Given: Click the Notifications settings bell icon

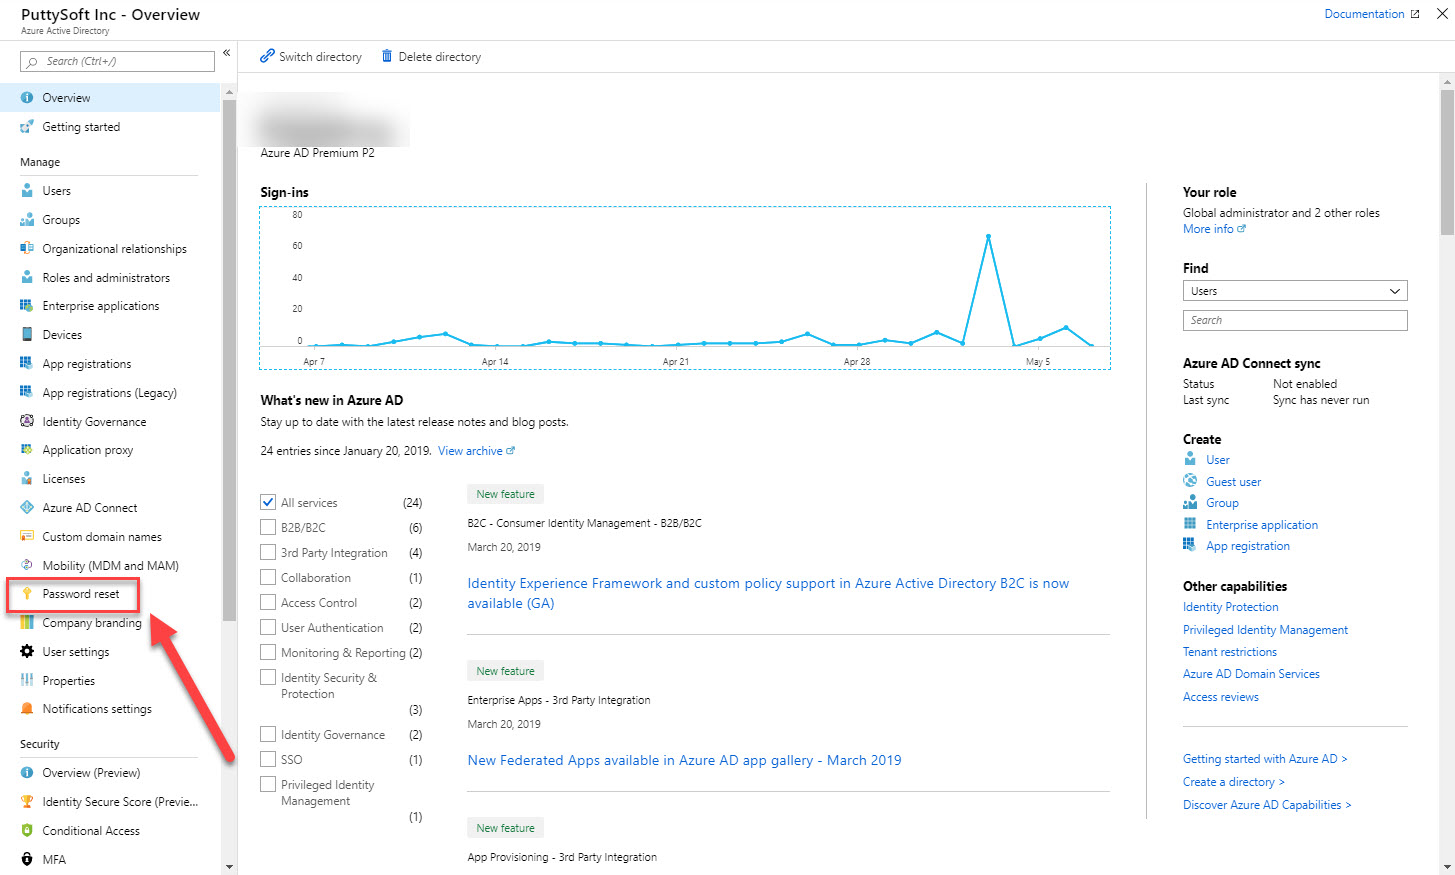Looking at the screenshot, I should (27, 709).
